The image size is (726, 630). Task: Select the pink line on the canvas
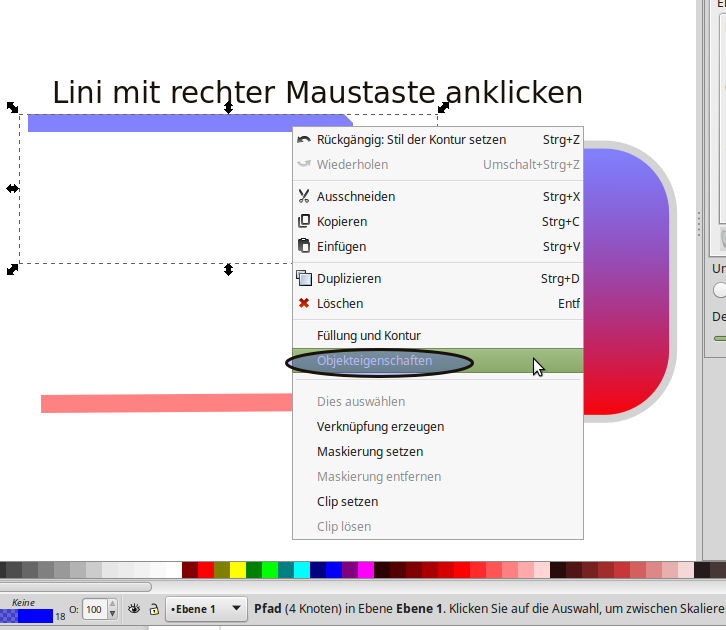pos(167,403)
